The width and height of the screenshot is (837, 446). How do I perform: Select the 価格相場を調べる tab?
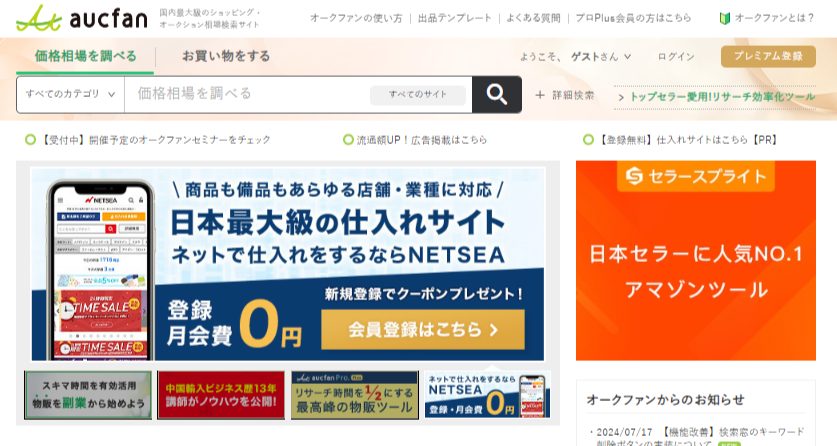click(x=85, y=56)
